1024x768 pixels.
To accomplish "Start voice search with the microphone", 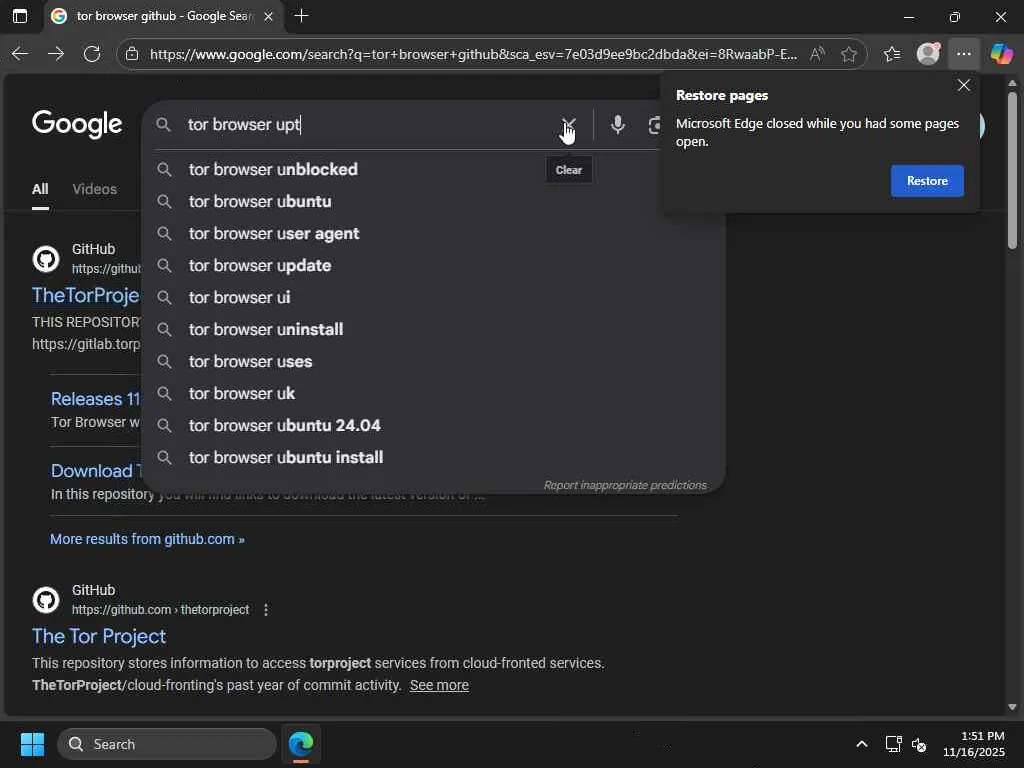I will (617, 124).
